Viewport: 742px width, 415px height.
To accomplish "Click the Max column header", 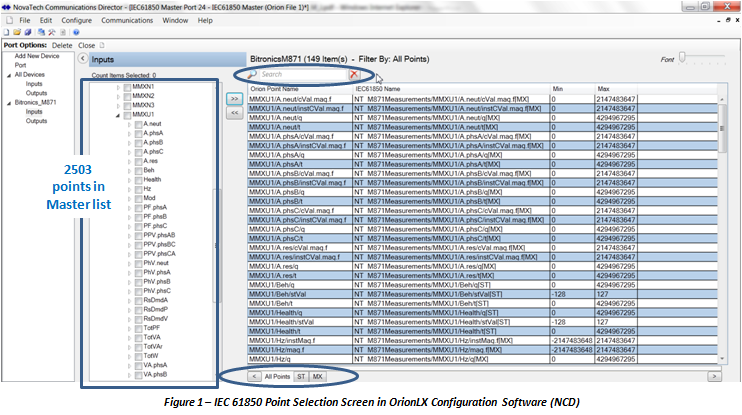I will tap(616, 89).
